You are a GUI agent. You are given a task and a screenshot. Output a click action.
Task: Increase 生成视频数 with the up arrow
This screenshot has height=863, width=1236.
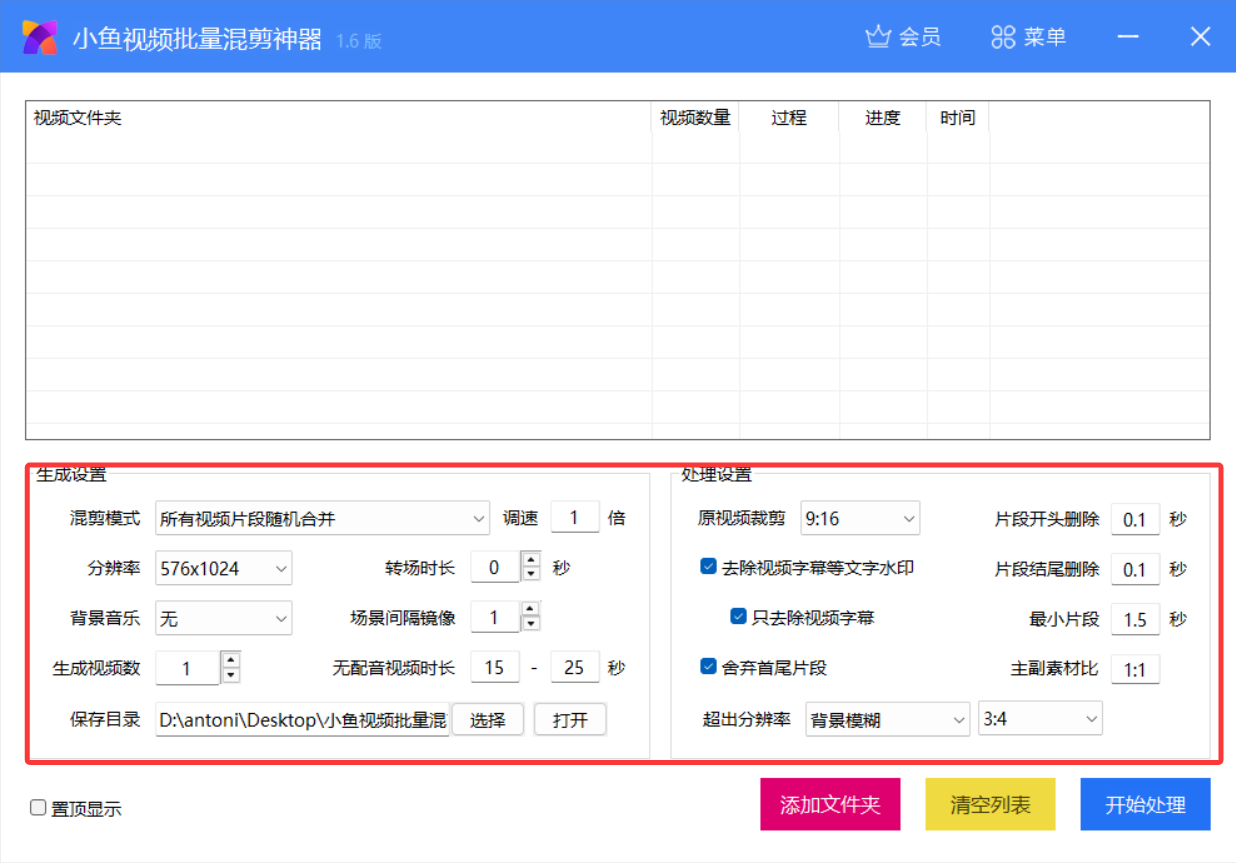[231, 660]
